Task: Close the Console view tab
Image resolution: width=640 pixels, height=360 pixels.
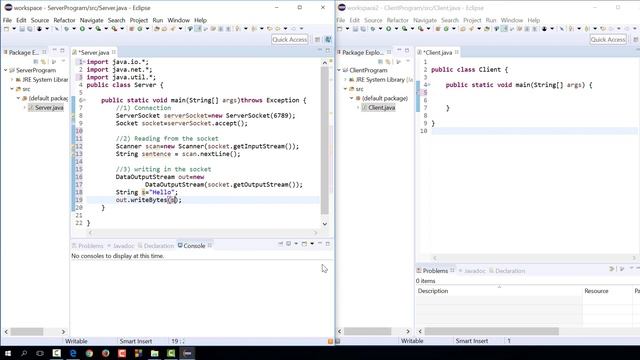Action: [210, 245]
